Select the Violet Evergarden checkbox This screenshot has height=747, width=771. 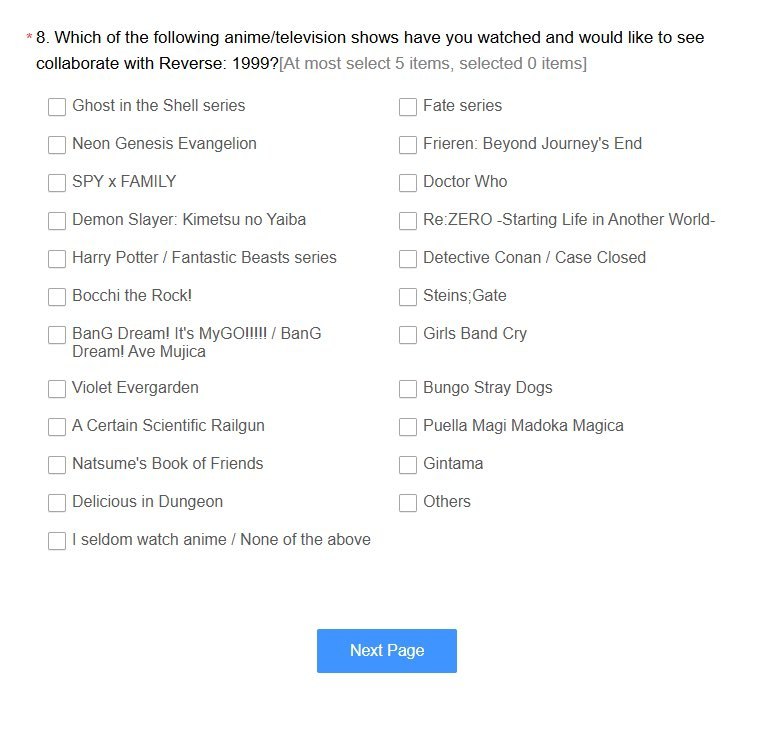click(x=57, y=388)
